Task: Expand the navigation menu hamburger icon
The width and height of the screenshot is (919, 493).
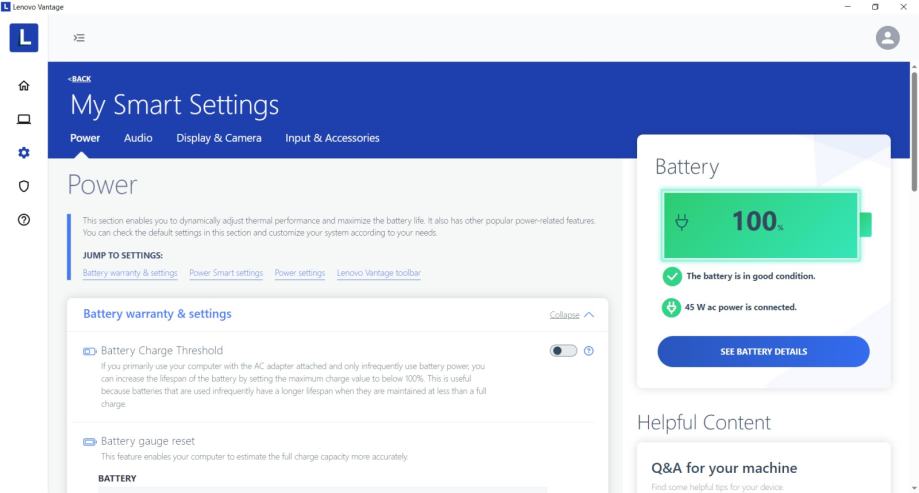Action: click(78, 37)
